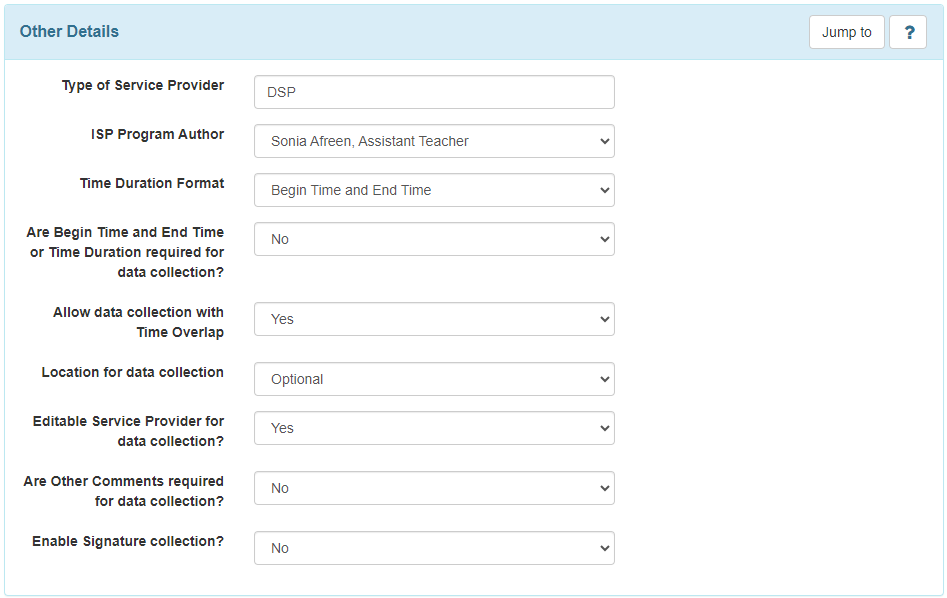Viewport: 947px width, 598px height.
Task: Open Are Other Comments required dropdown
Action: (x=434, y=487)
